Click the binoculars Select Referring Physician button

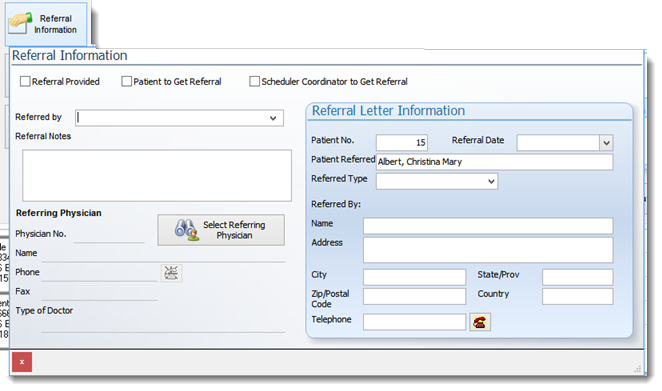click(x=221, y=230)
